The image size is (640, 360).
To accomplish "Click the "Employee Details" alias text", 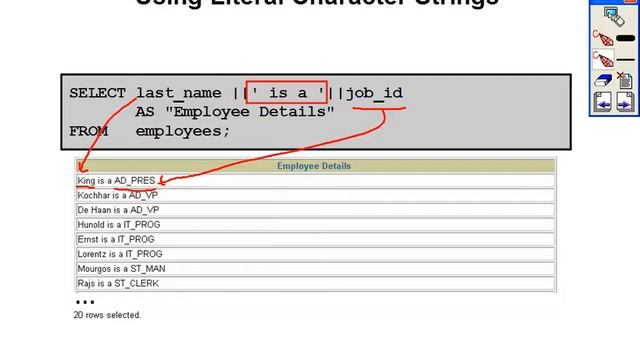I will (250, 112).
